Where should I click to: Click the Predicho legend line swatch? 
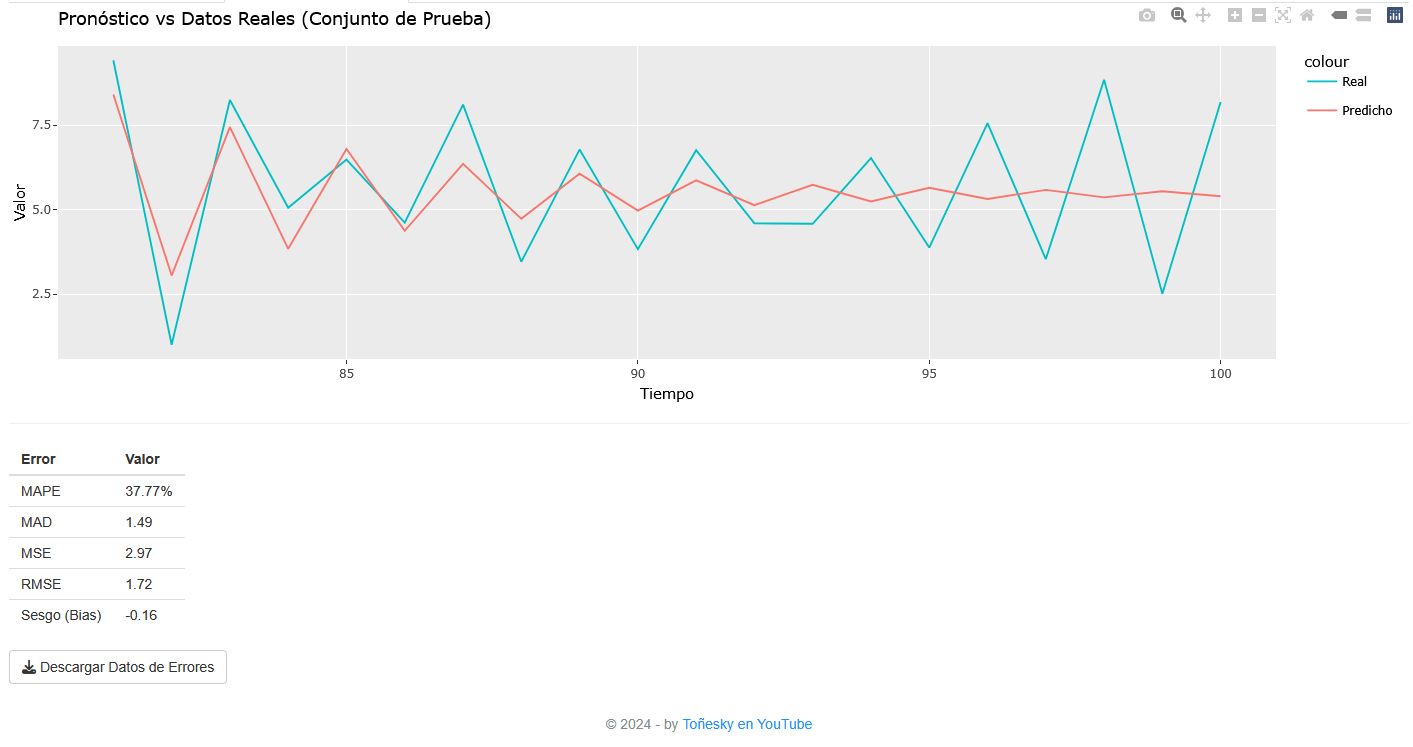[x=1322, y=111]
